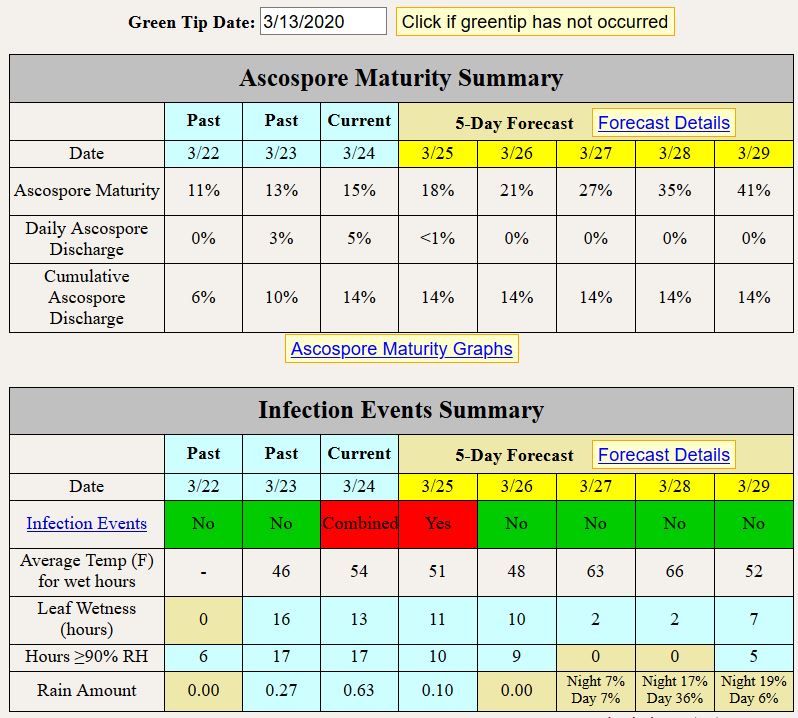The image size is (798, 718).
Task: Click the 10% Cumulative Ascospore Discharge value
Action: pos(281,298)
